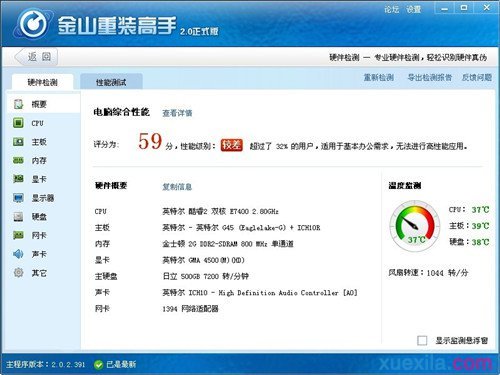Click disk value 日立 500GB 7200 转/分钟
The height and width of the screenshot is (375, 500).
point(206,276)
